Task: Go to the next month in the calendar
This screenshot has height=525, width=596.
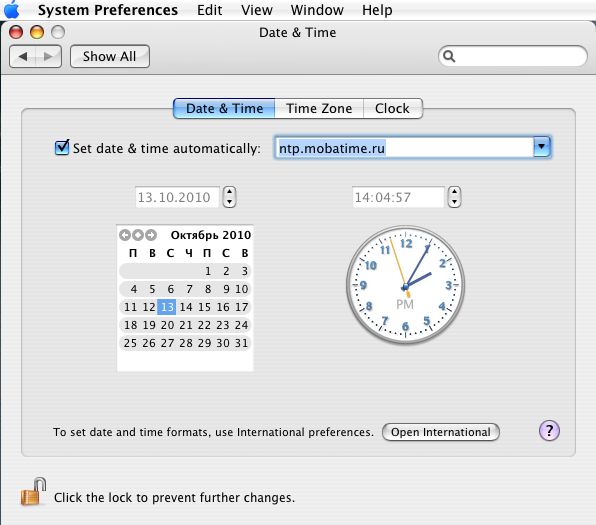Action: [x=151, y=235]
